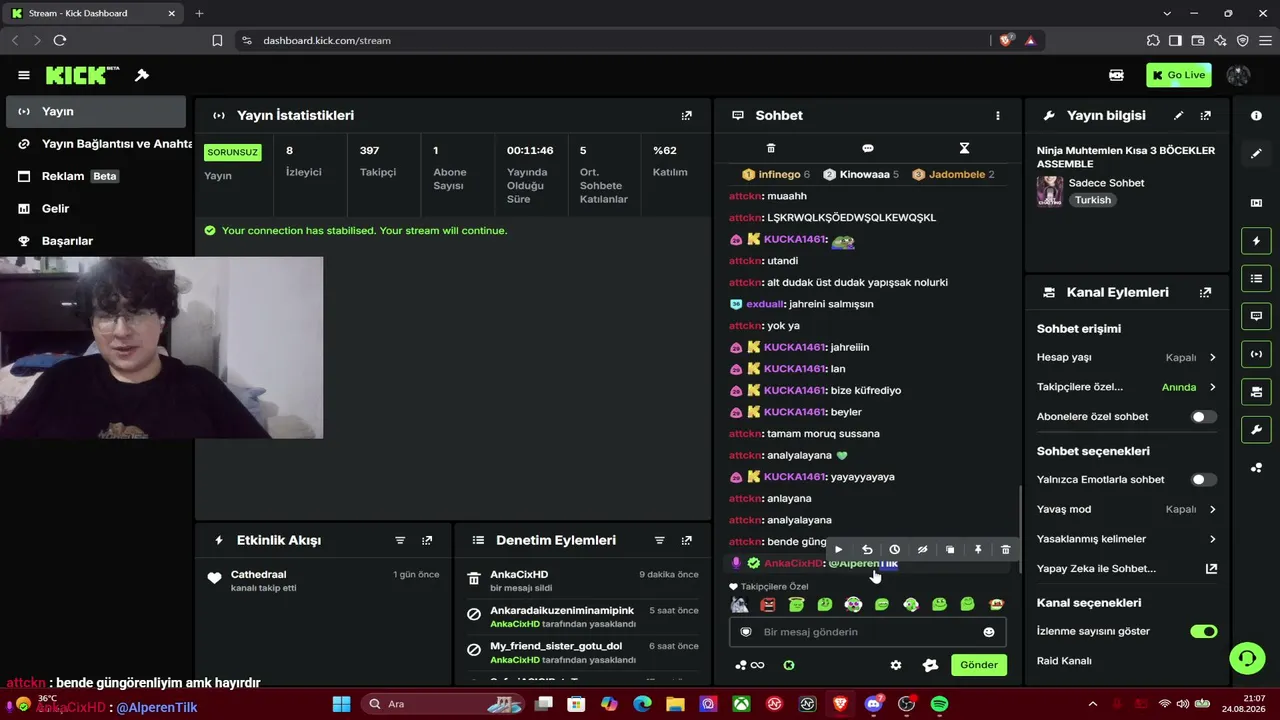Click the lightning icon in right sidebar
Viewport: 1280px width, 720px height.
(x=1257, y=241)
